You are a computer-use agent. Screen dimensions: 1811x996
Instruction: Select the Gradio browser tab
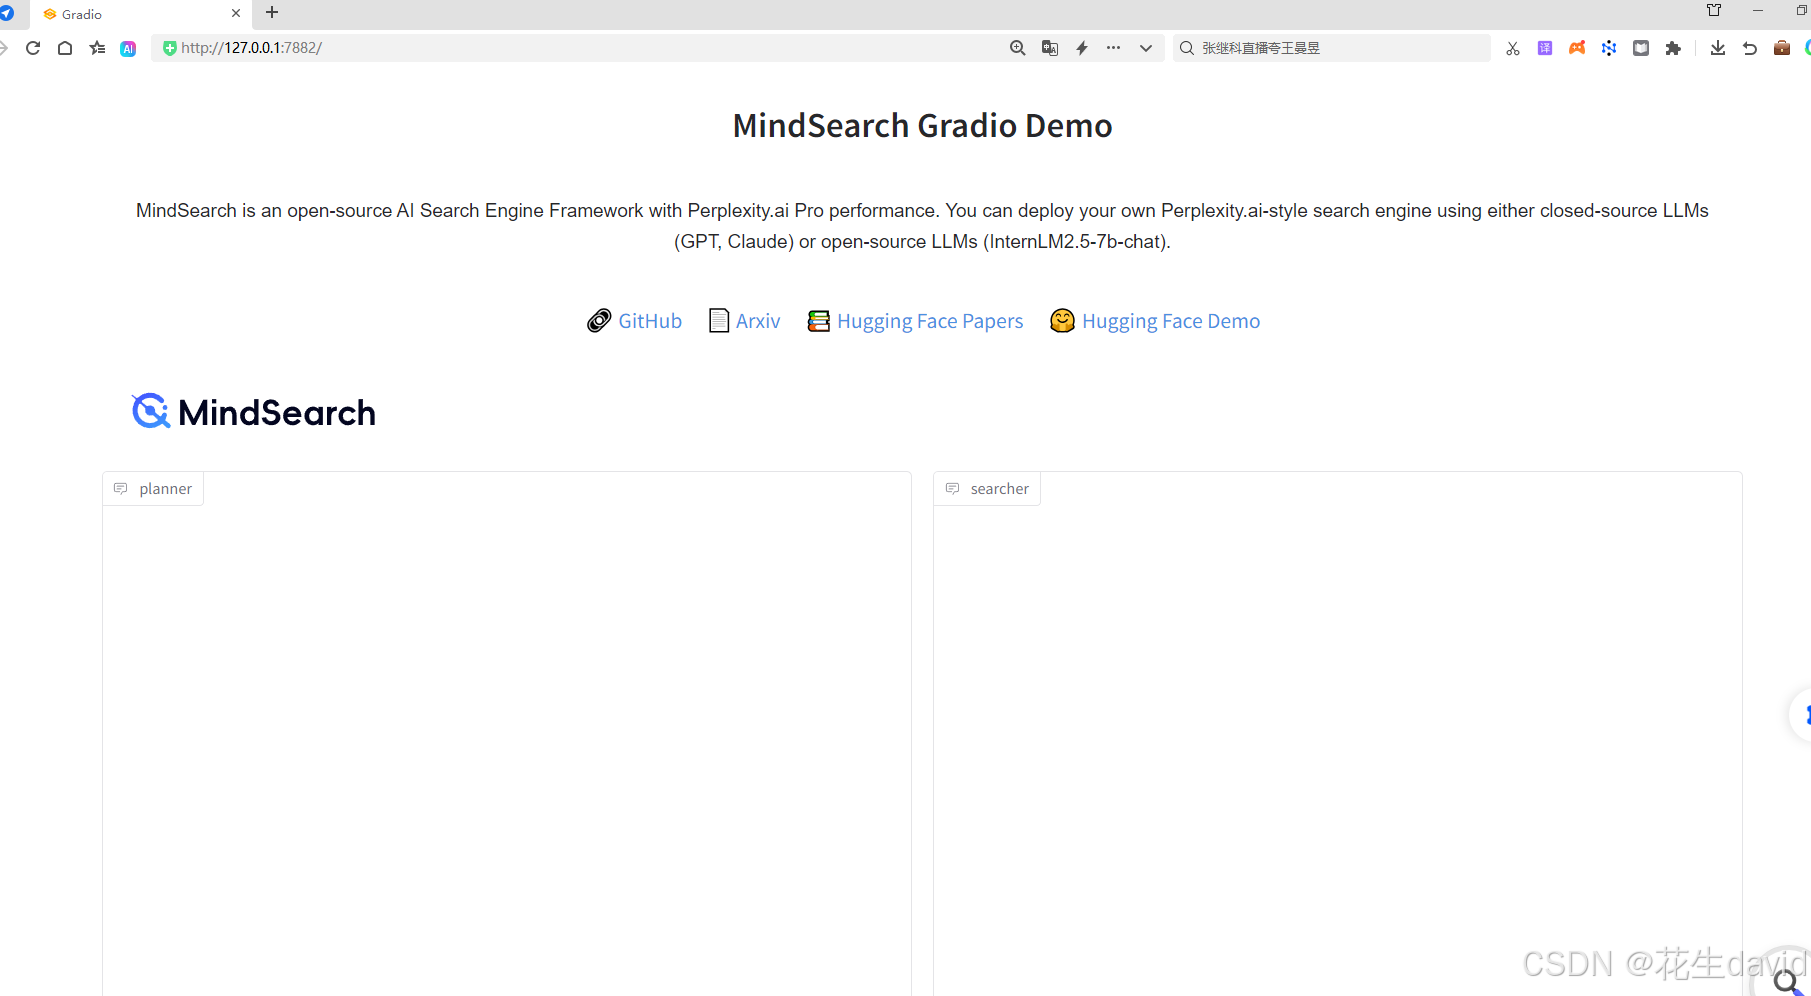(x=140, y=14)
